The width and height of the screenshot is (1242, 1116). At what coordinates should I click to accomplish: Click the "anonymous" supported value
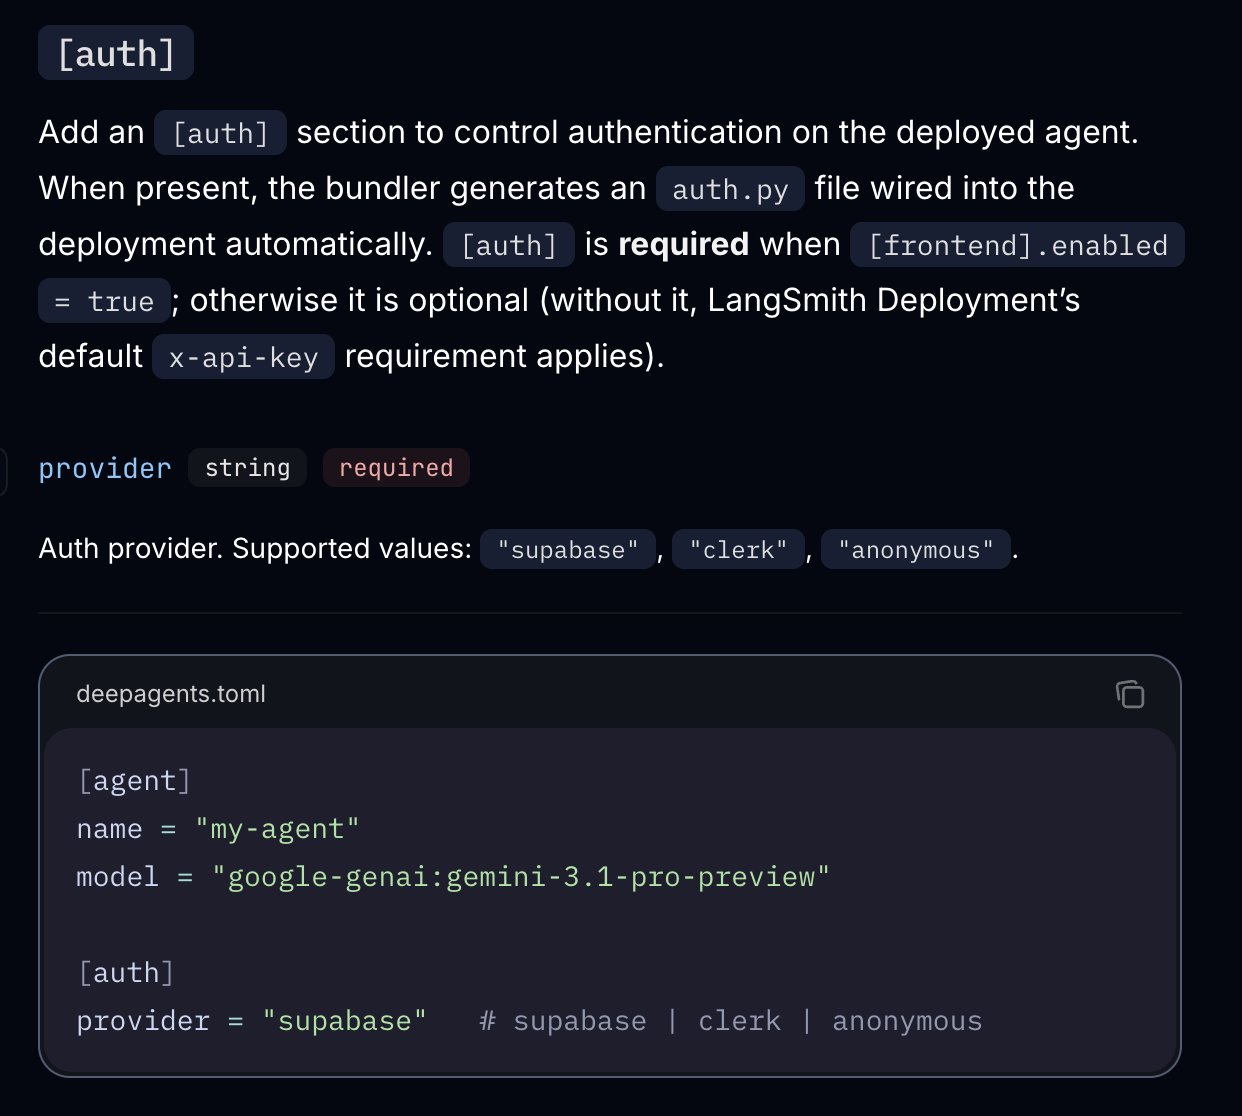(x=916, y=549)
